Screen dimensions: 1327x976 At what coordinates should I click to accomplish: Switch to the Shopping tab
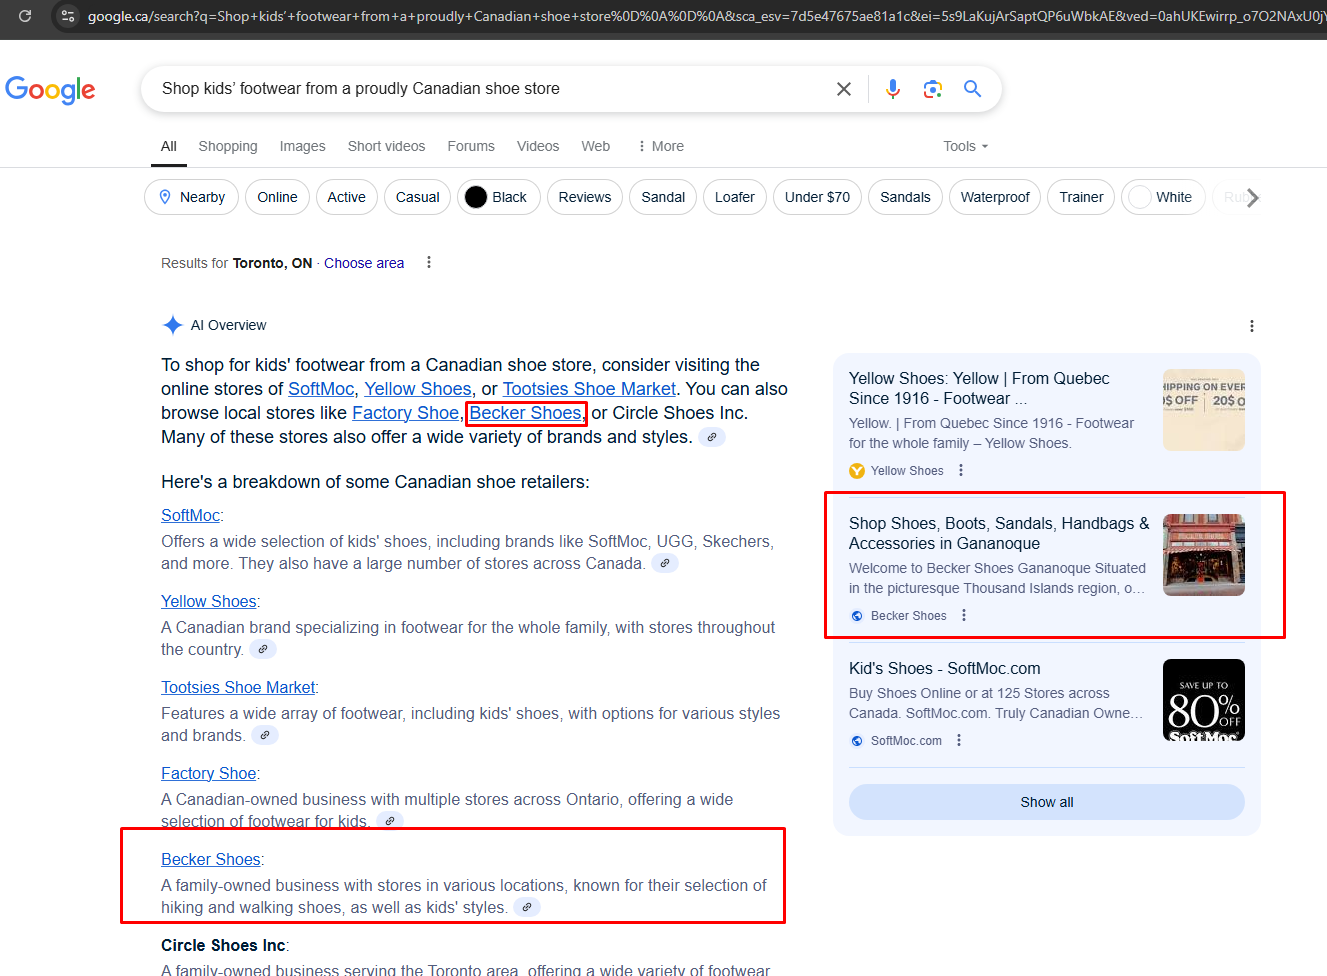pyautogui.click(x=227, y=146)
